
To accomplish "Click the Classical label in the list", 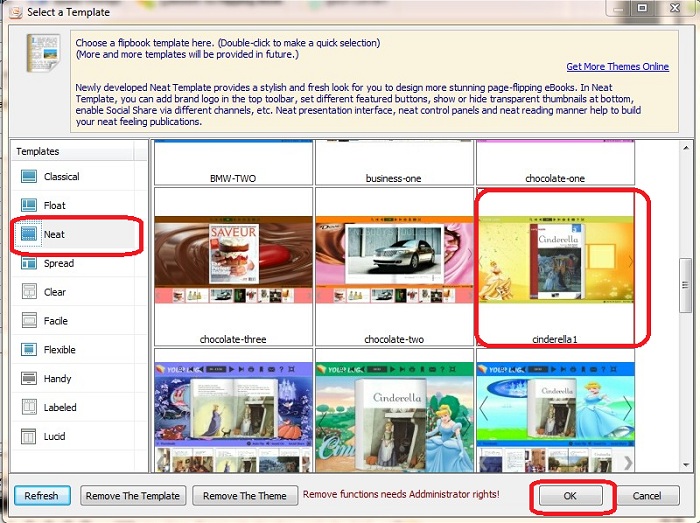I will 62,177.
